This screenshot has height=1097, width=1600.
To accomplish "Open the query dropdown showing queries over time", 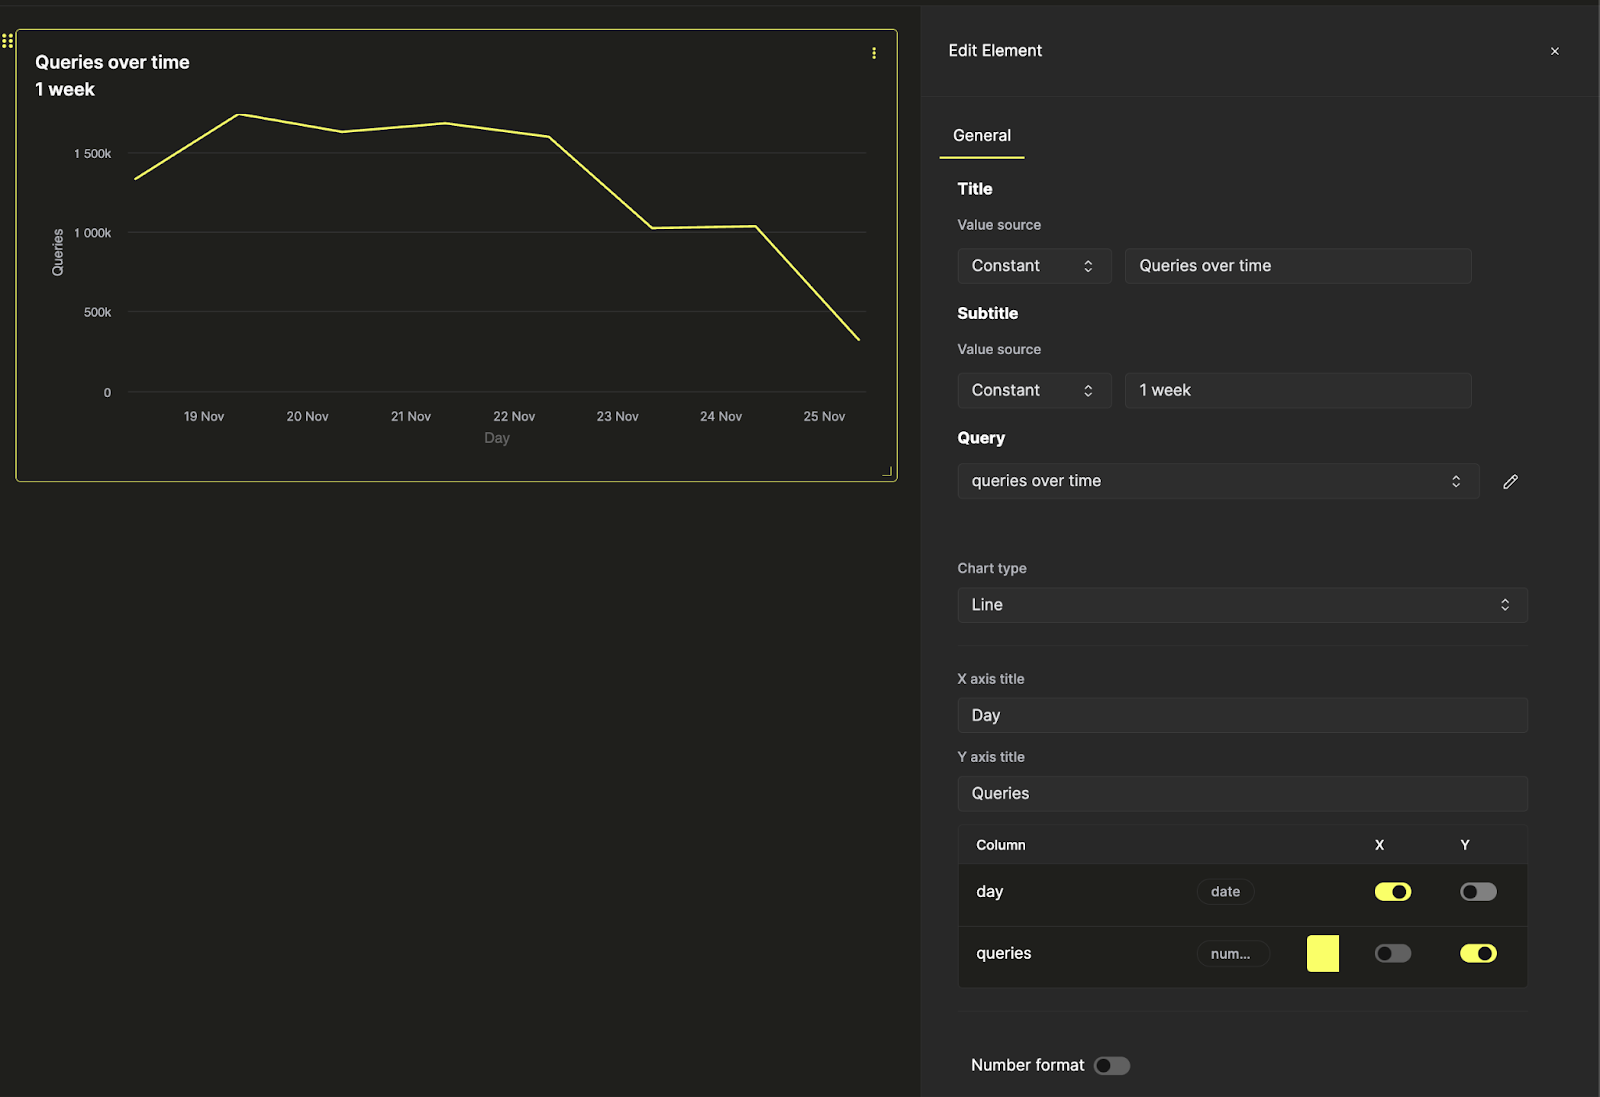I will (x=1217, y=481).
